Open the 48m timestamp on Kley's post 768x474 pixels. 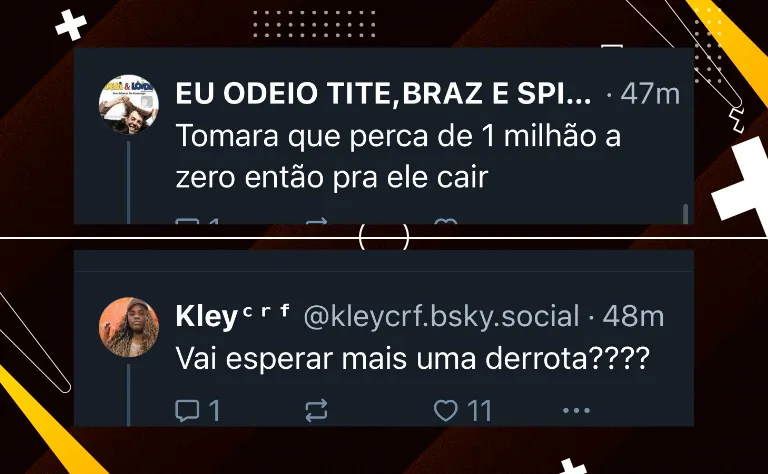(x=633, y=316)
